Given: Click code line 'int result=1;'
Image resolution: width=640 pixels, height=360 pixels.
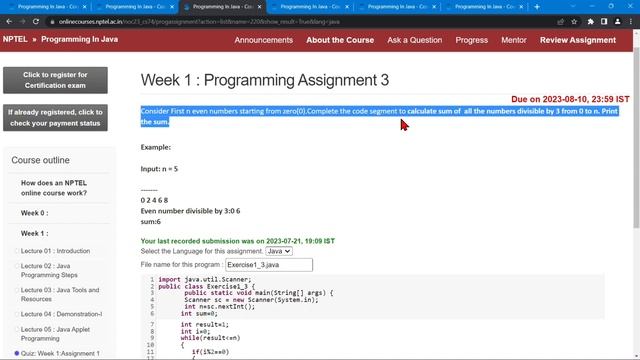Looking at the screenshot, I should click(x=205, y=325).
